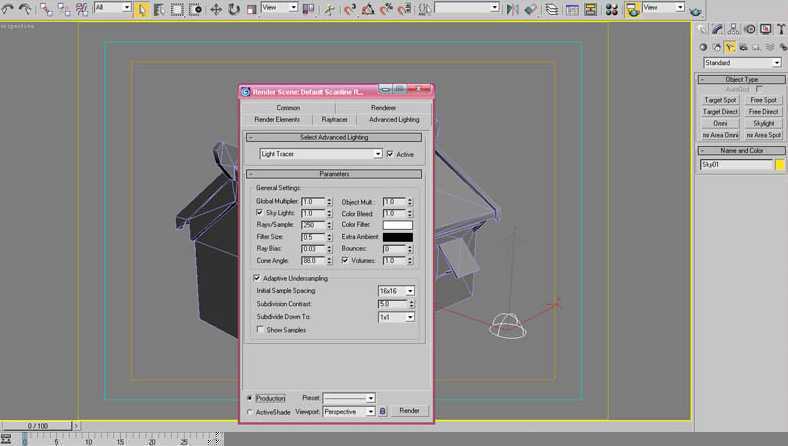Click the Omni light button
Screen dimensions: 788x446
720,123
